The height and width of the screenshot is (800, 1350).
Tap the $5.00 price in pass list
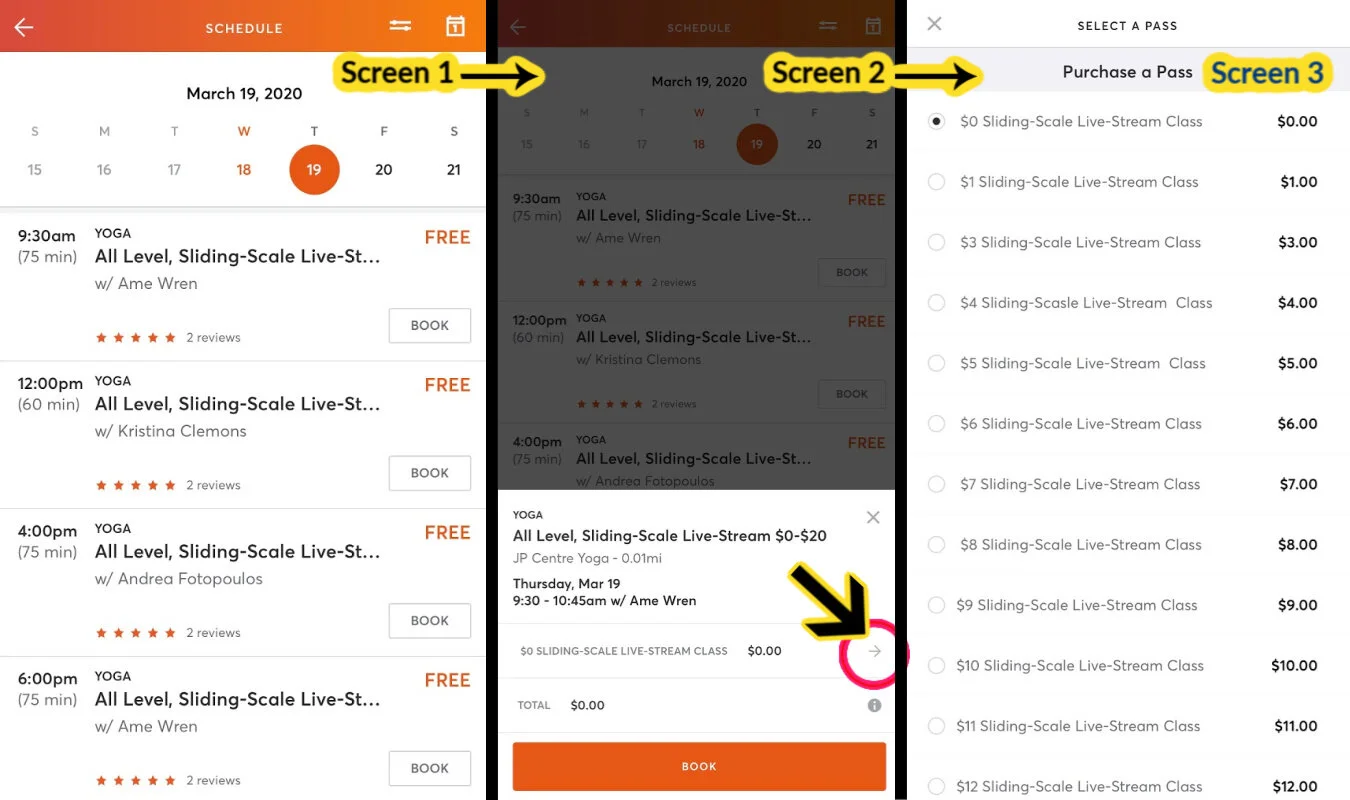(x=1297, y=364)
